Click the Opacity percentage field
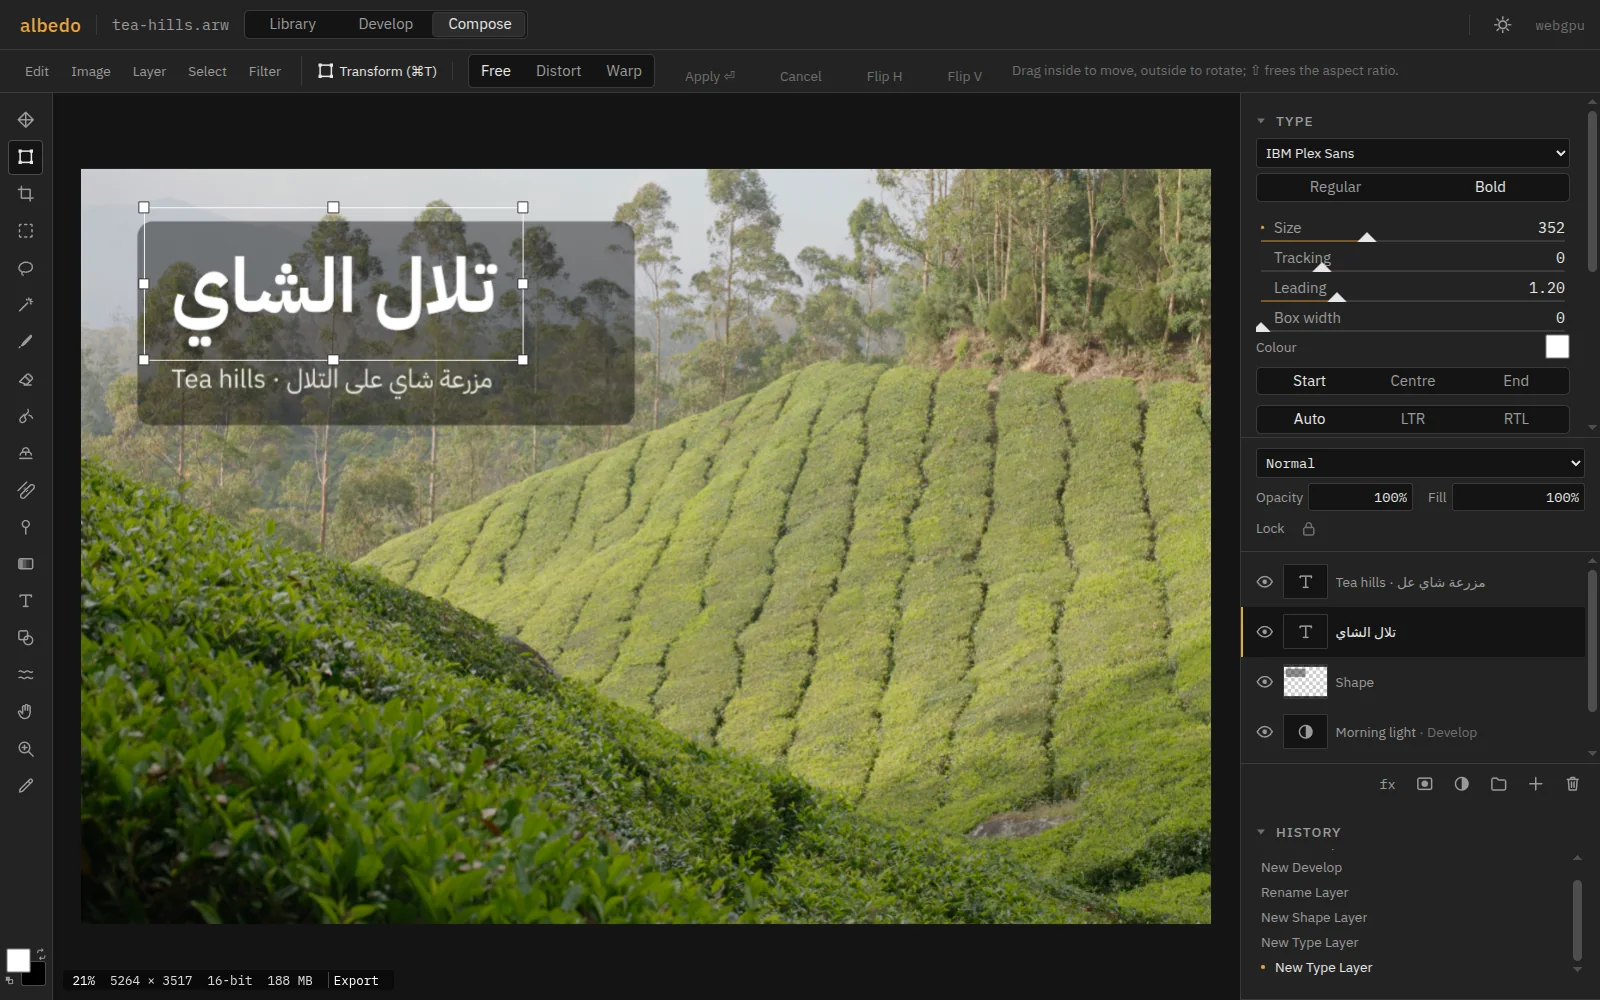This screenshot has width=1600, height=1000. [1361, 497]
